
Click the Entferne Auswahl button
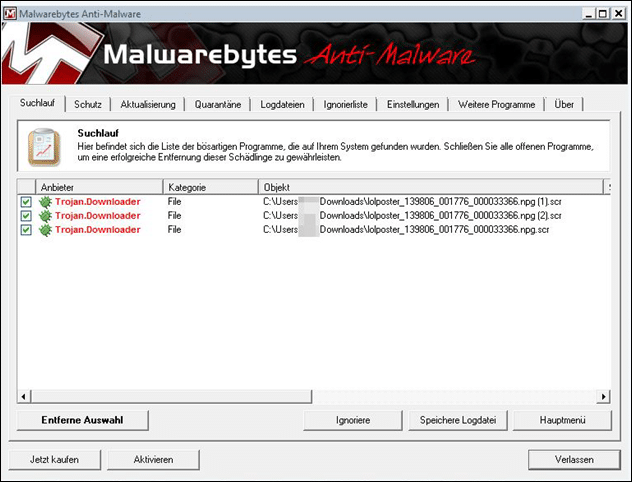pyautogui.click(x=83, y=420)
